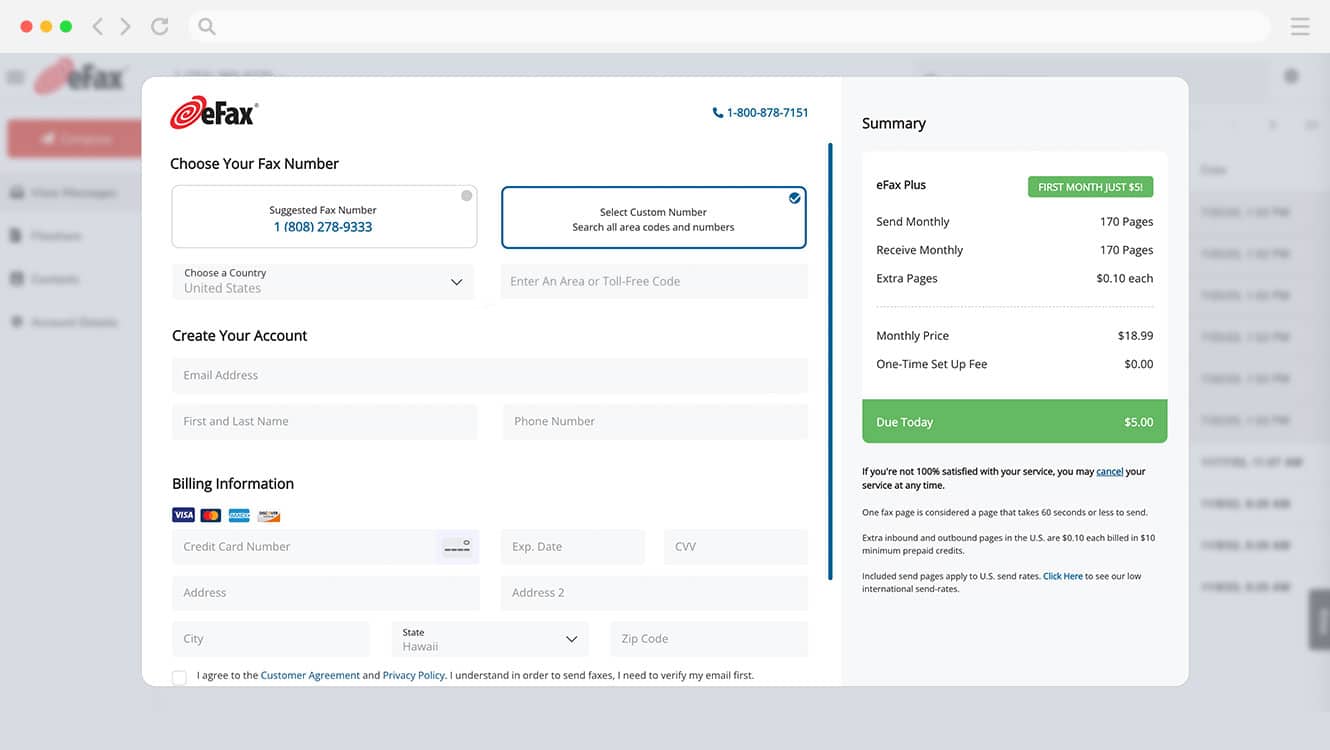This screenshot has height=750, width=1330.
Task: Click the 1-800-878-7151 phone link
Action: pos(760,113)
